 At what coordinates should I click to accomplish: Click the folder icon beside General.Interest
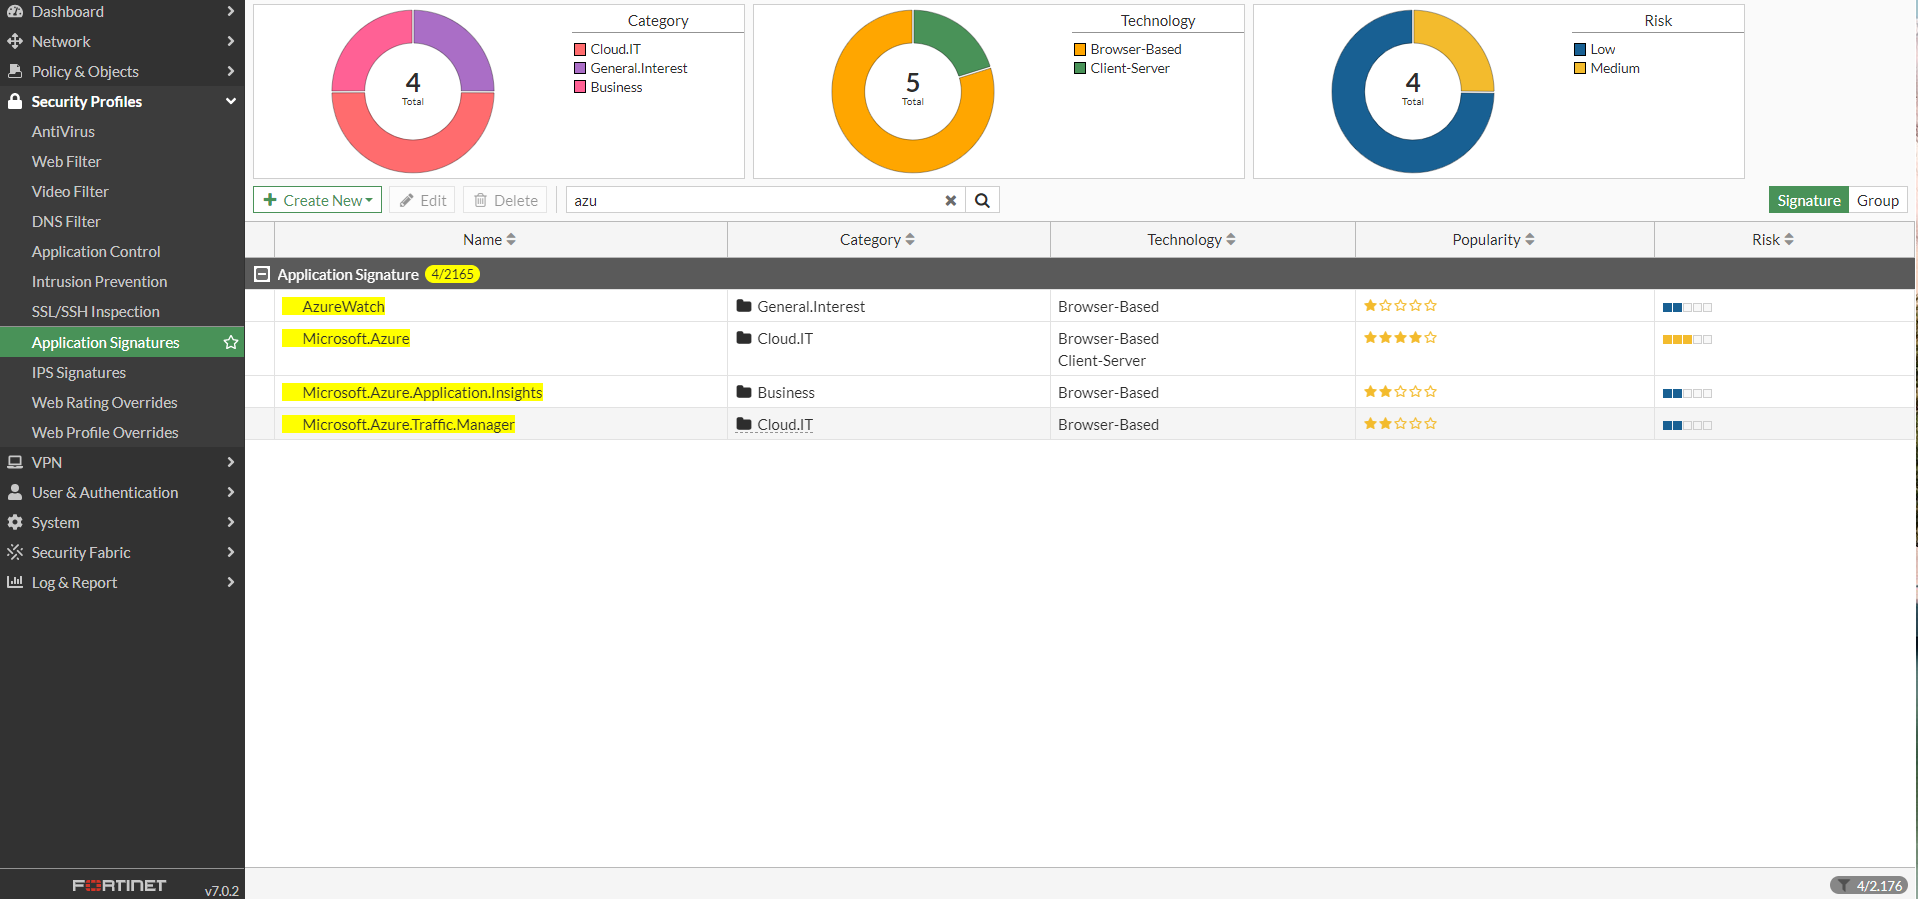[x=744, y=306]
